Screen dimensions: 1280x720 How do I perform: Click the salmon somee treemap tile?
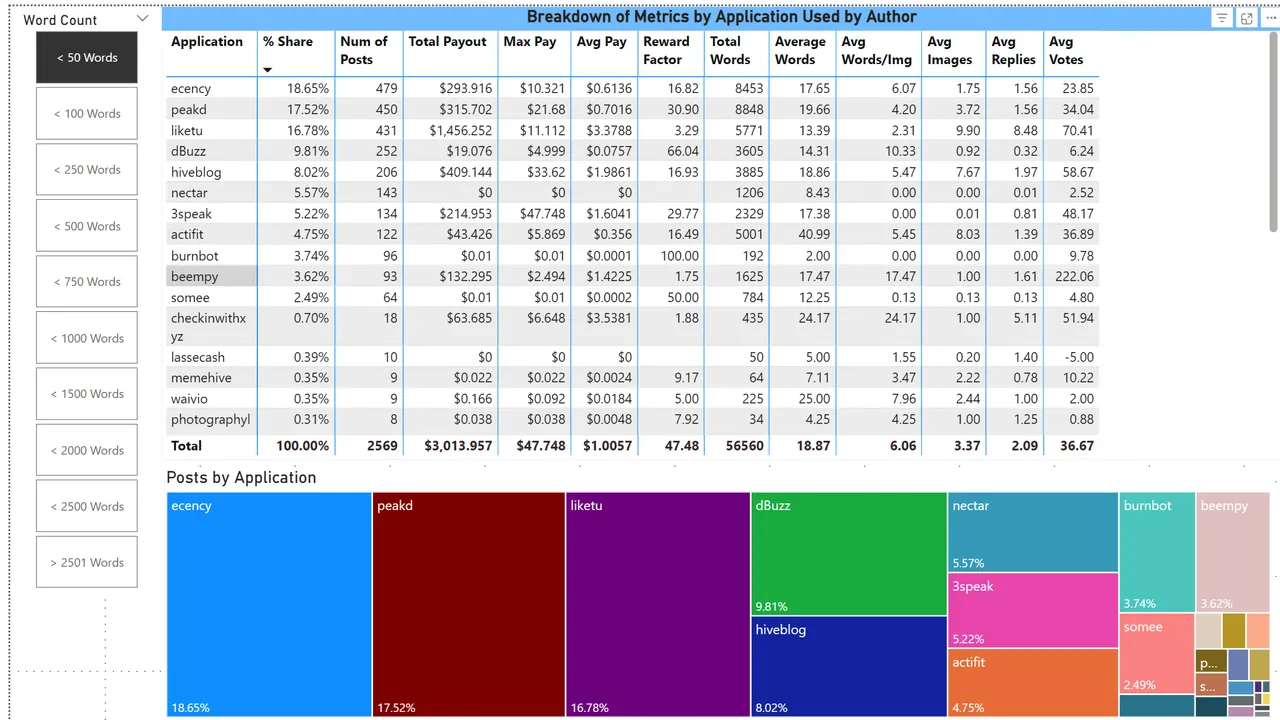point(1157,653)
